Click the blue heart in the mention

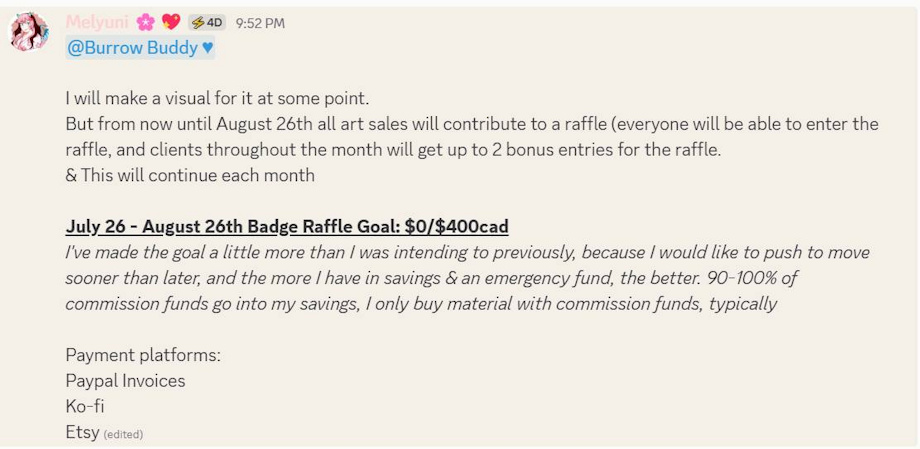tap(207, 47)
